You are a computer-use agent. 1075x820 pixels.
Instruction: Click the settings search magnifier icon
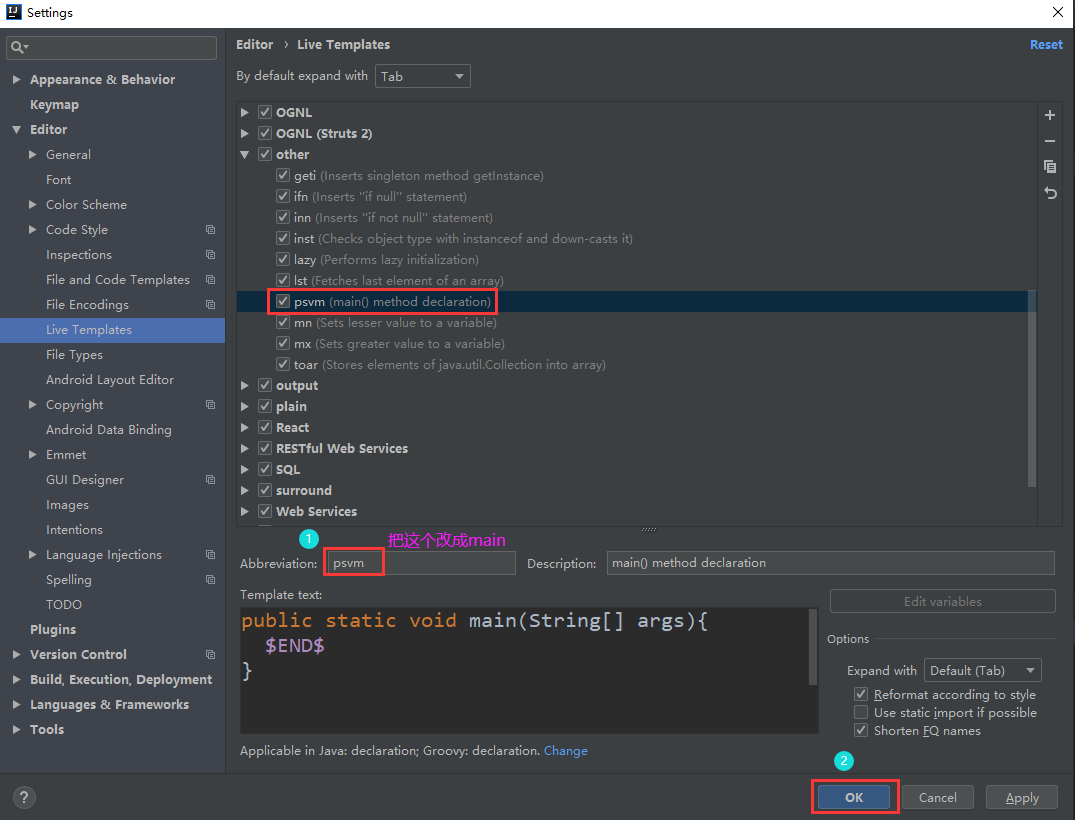coord(19,47)
